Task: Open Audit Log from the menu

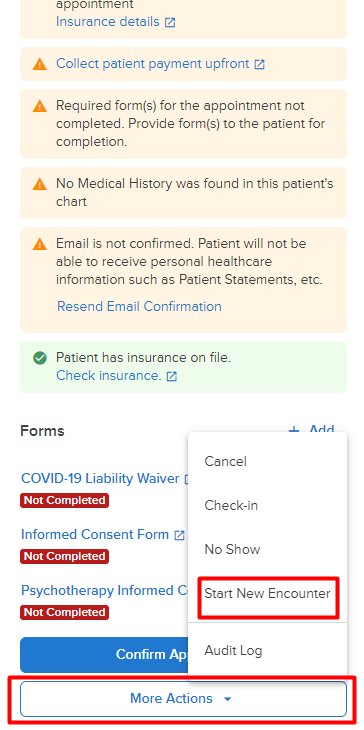Action: 233,650
